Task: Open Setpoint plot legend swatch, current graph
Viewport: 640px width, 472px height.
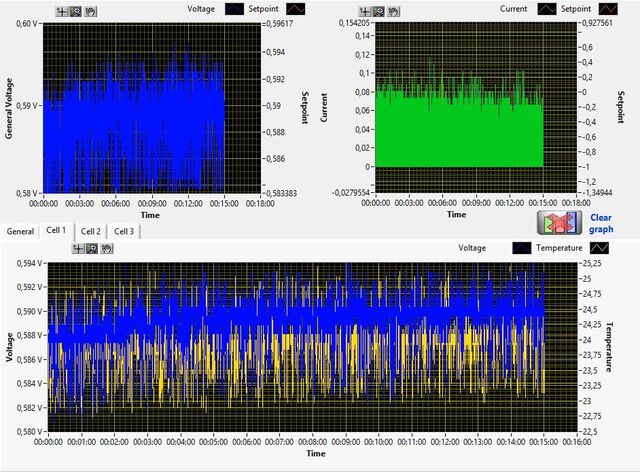Action: (608, 9)
